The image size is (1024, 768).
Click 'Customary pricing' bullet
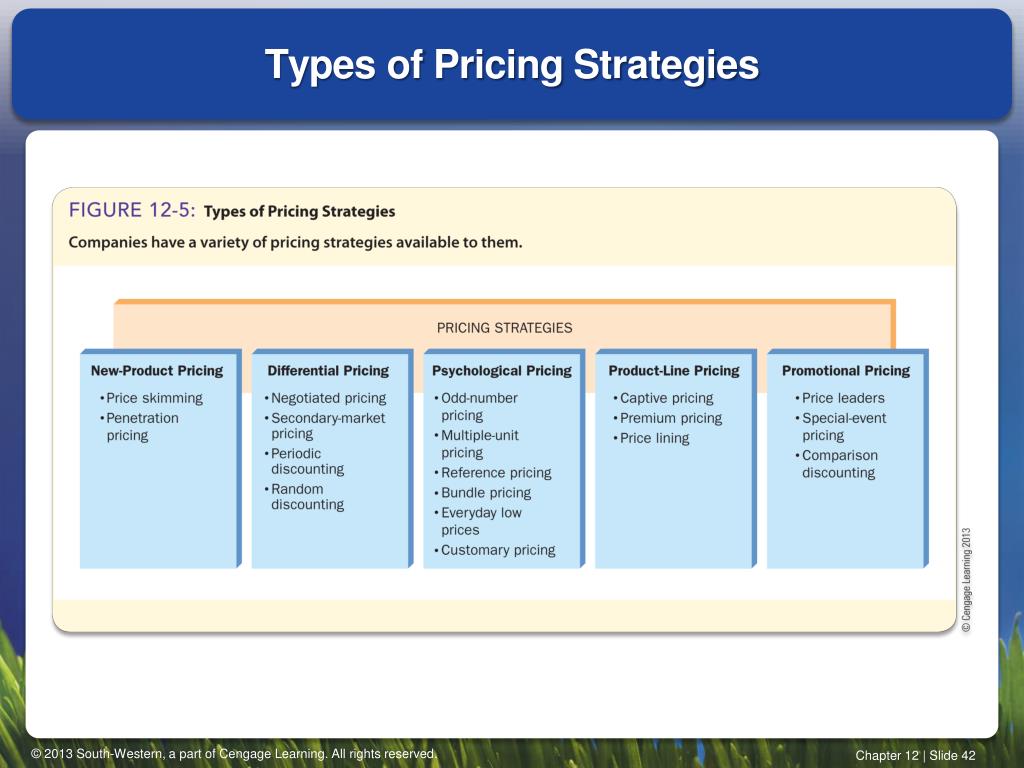coord(495,550)
